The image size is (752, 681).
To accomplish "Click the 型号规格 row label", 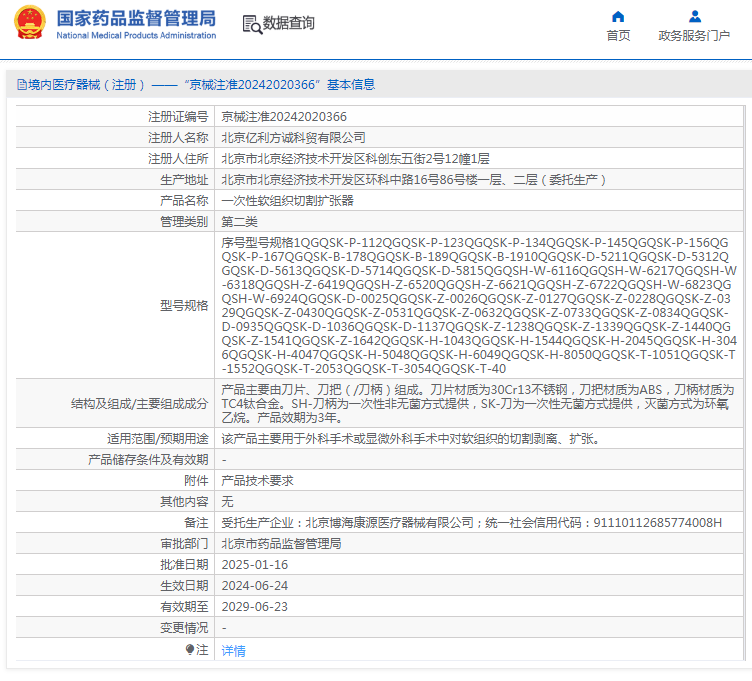I will [184, 305].
